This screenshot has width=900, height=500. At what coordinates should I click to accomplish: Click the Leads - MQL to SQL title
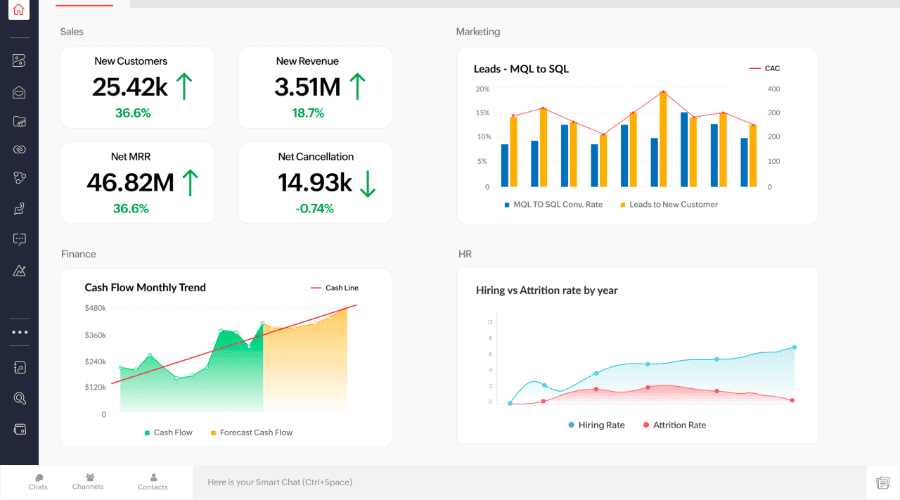pos(521,69)
